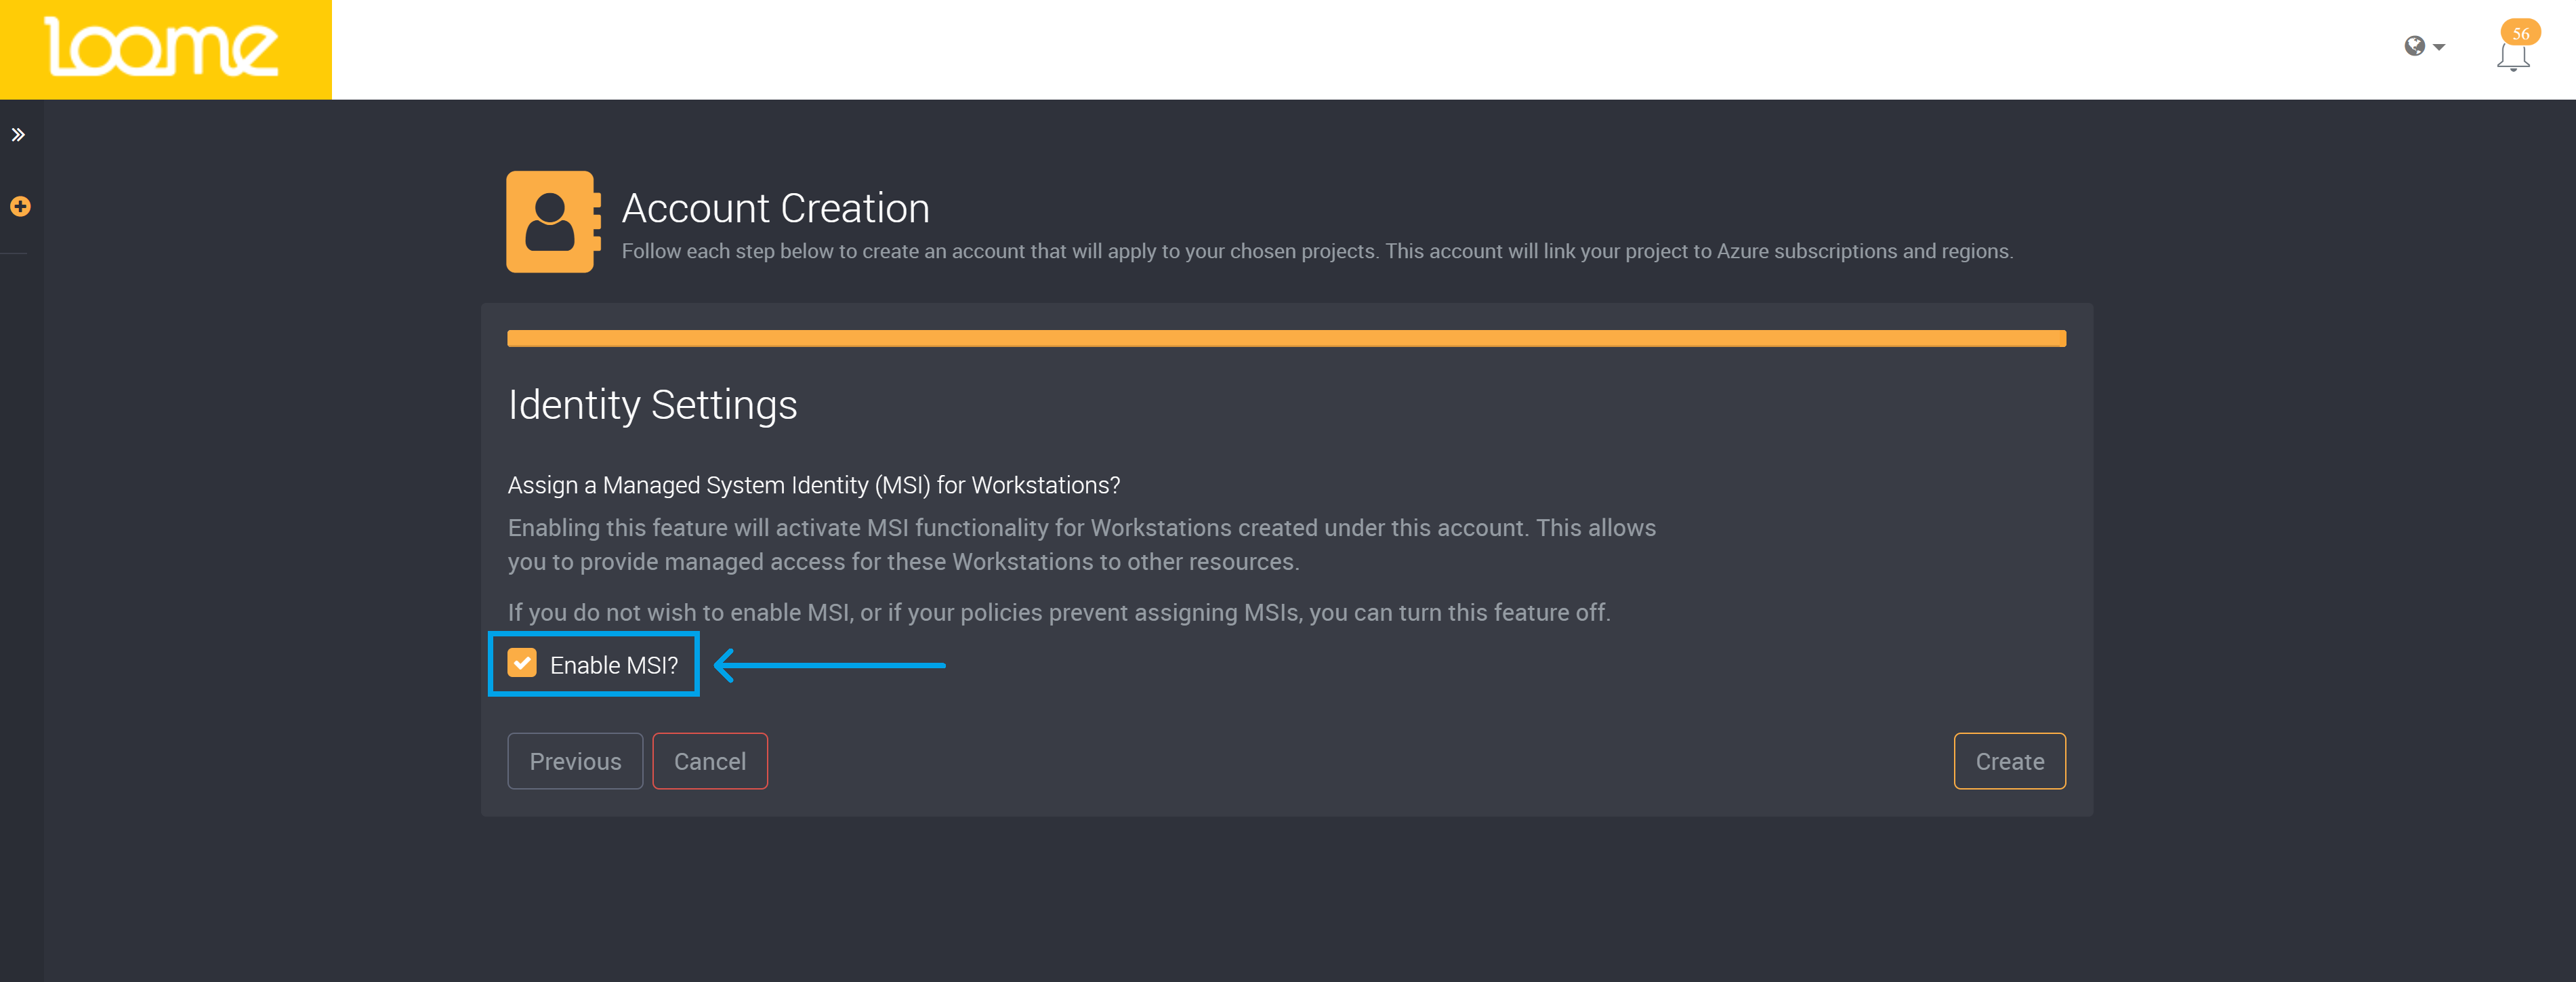Go back with the Previous button
2576x982 pixels.
click(575, 761)
